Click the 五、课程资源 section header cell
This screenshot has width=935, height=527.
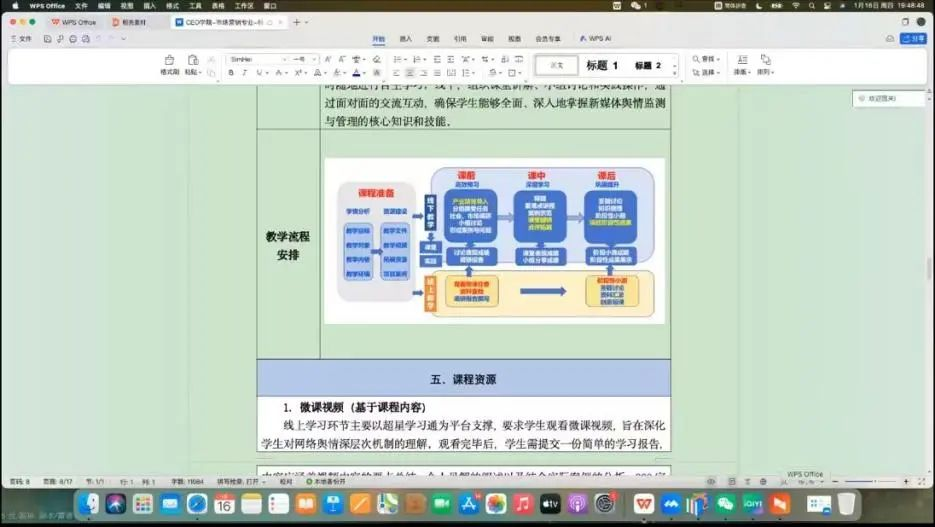tap(463, 379)
